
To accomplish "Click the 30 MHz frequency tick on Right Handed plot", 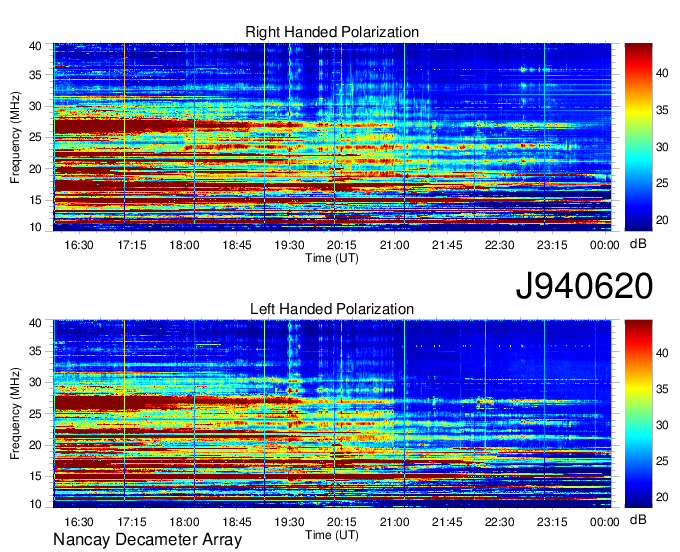I will pos(35,106).
